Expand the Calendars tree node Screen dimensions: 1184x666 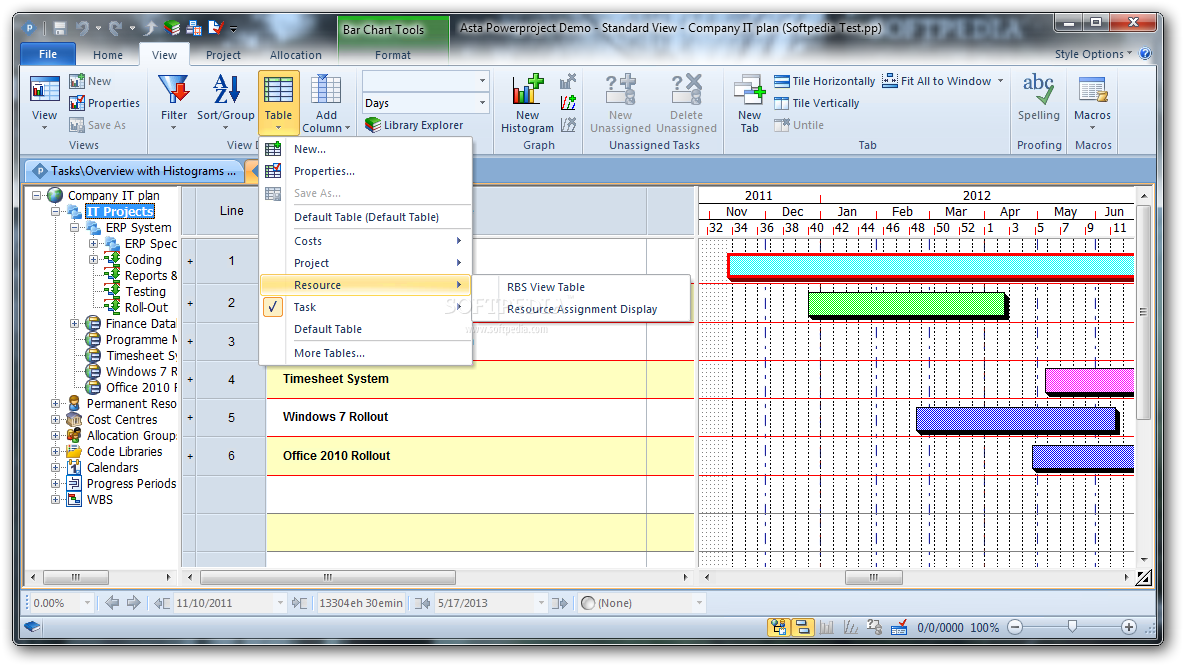point(55,467)
